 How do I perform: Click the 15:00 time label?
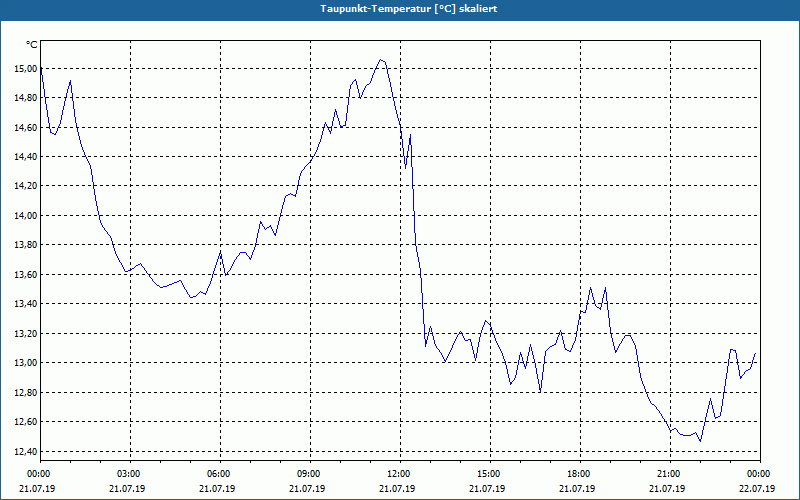click(489, 474)
